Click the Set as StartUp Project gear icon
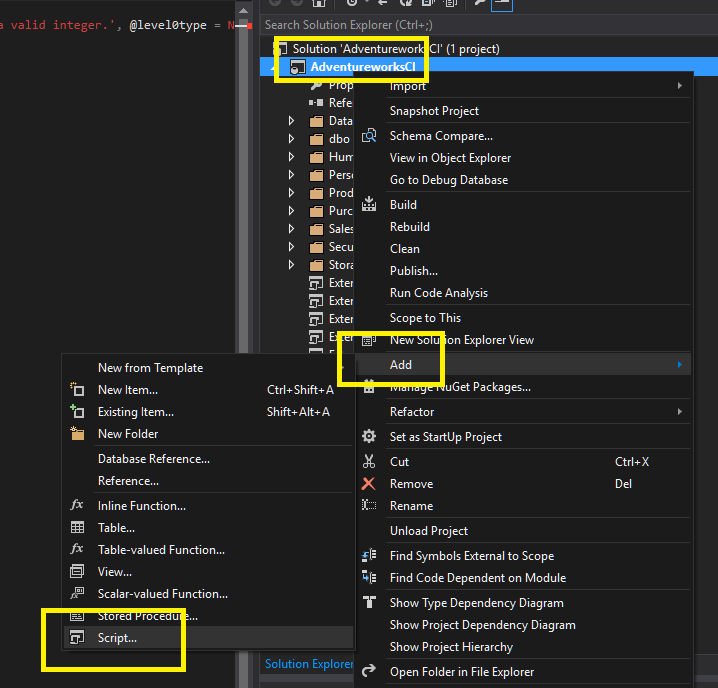Image resolution: width=718 pixels, height=688 pixels. point(369,437)
